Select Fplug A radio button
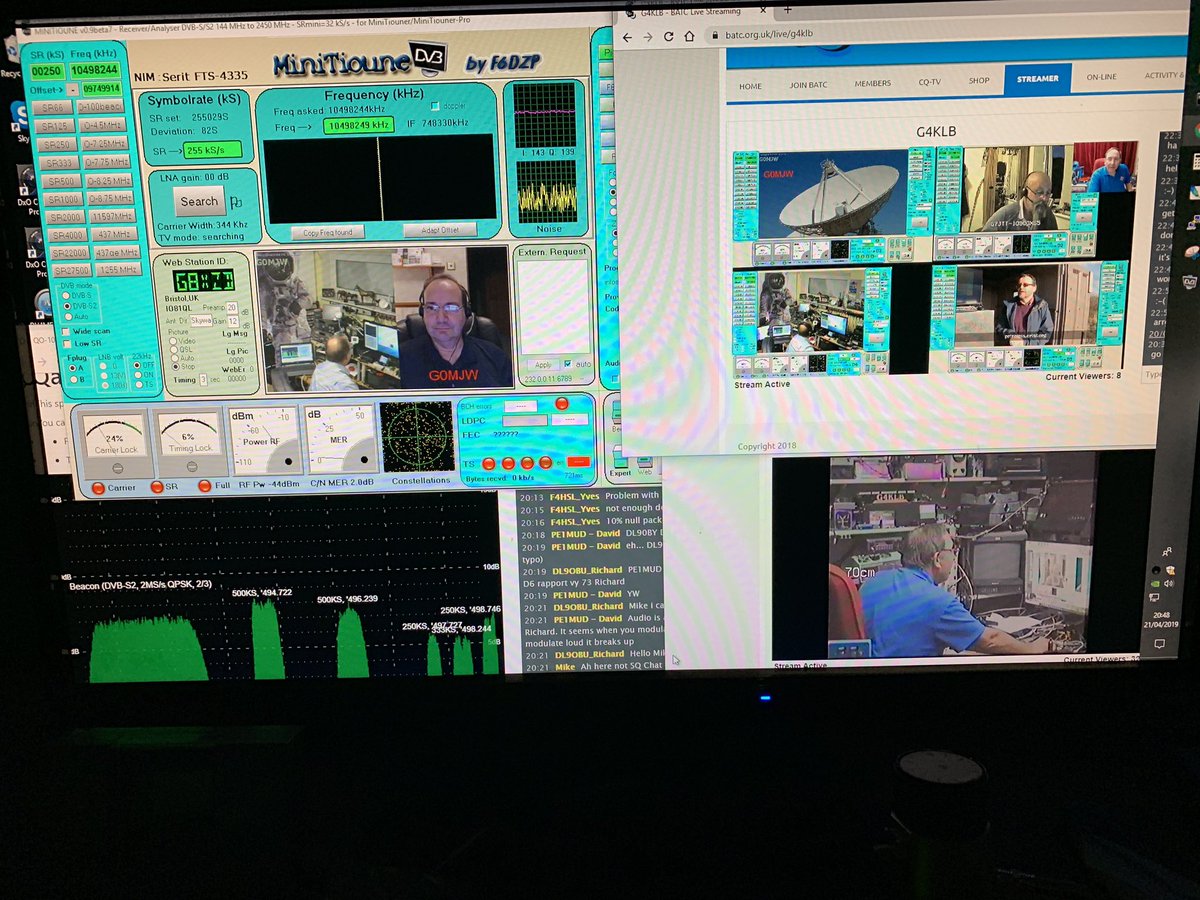 coord(71,368)
